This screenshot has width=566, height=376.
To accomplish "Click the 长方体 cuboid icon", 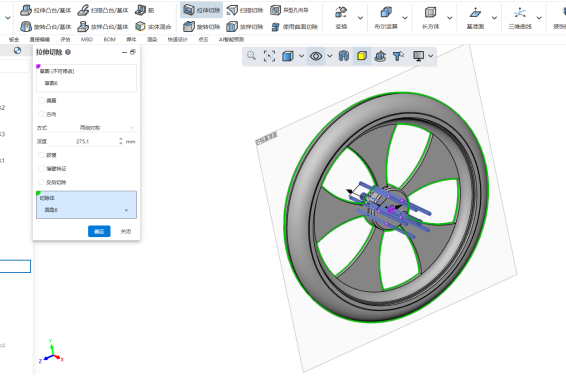I will point(431,13).
